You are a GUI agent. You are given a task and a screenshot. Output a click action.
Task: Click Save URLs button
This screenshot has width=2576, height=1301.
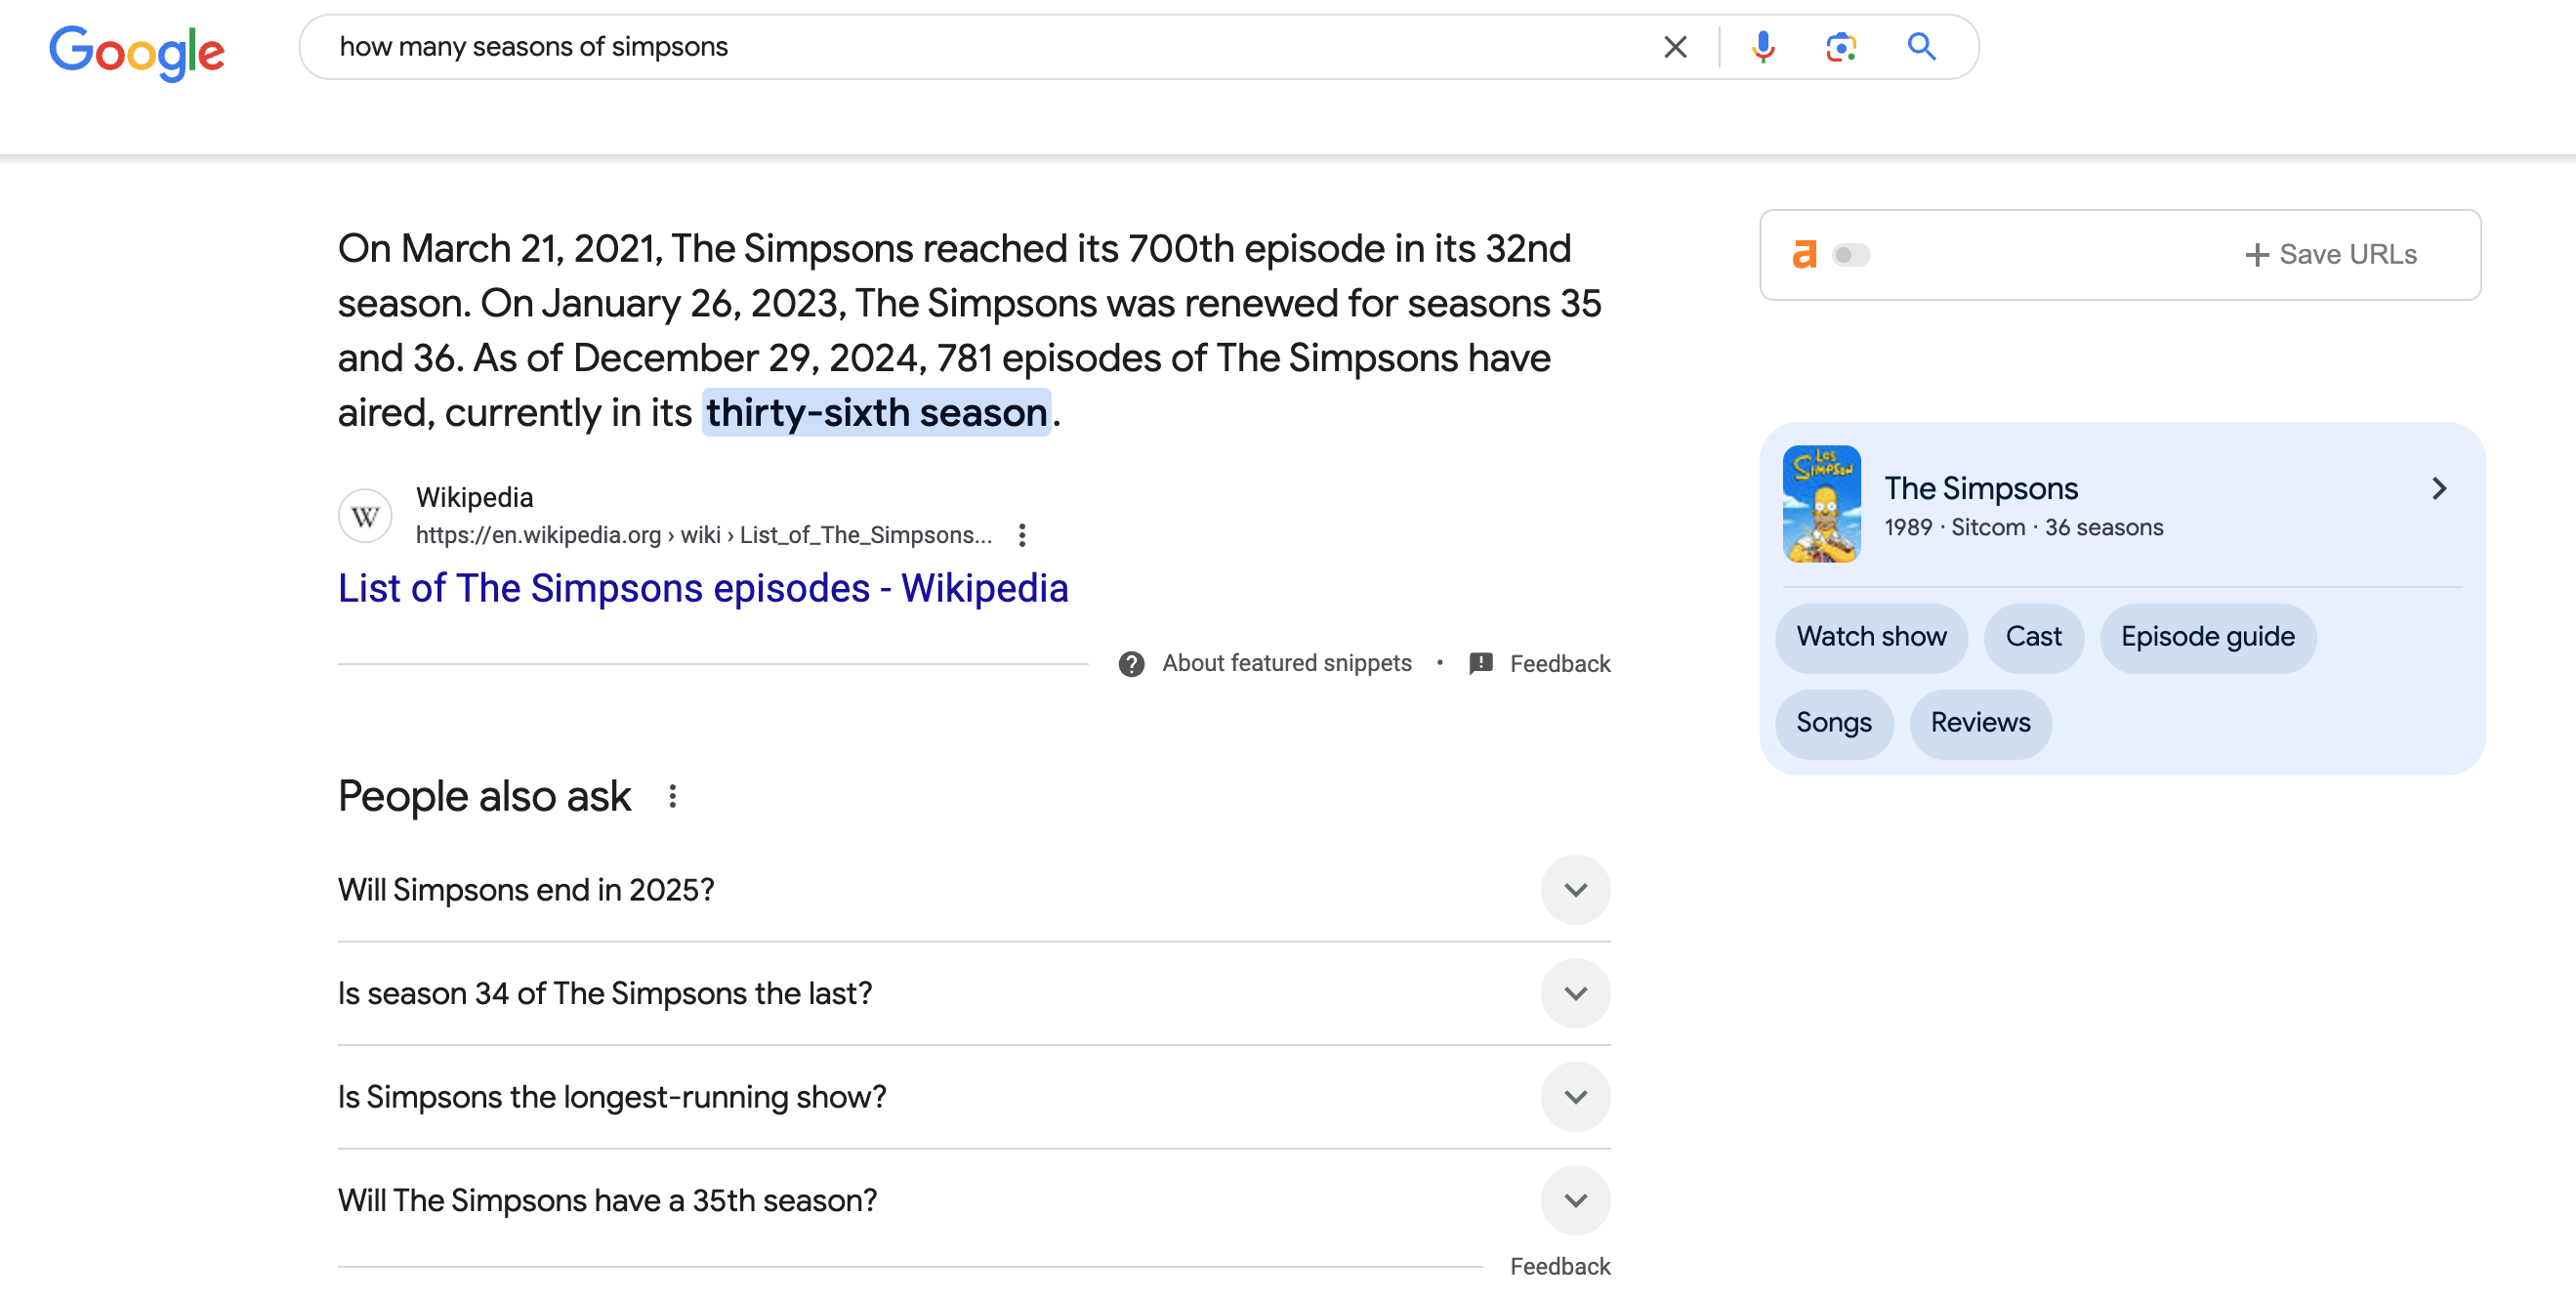click(2330, 255)
